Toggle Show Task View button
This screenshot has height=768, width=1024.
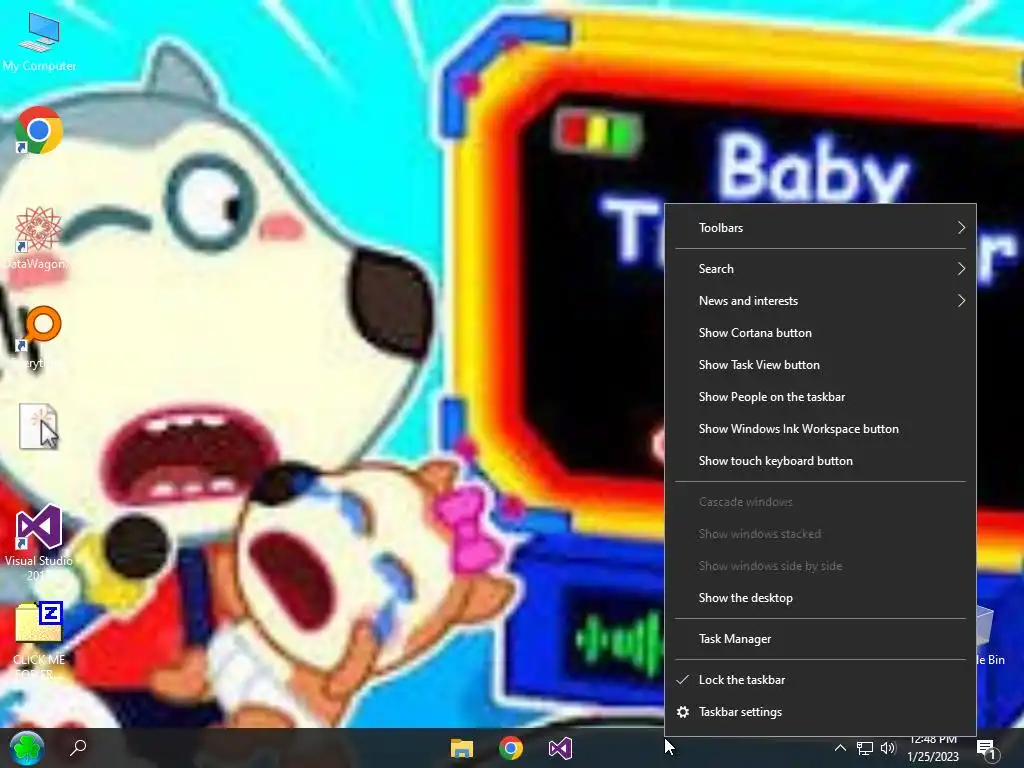[820, 365]
